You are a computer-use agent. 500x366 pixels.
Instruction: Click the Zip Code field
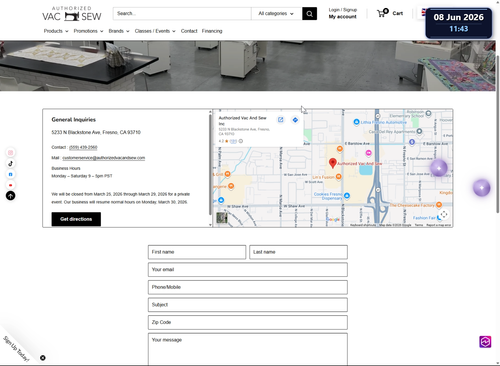(x=248, y=322)
